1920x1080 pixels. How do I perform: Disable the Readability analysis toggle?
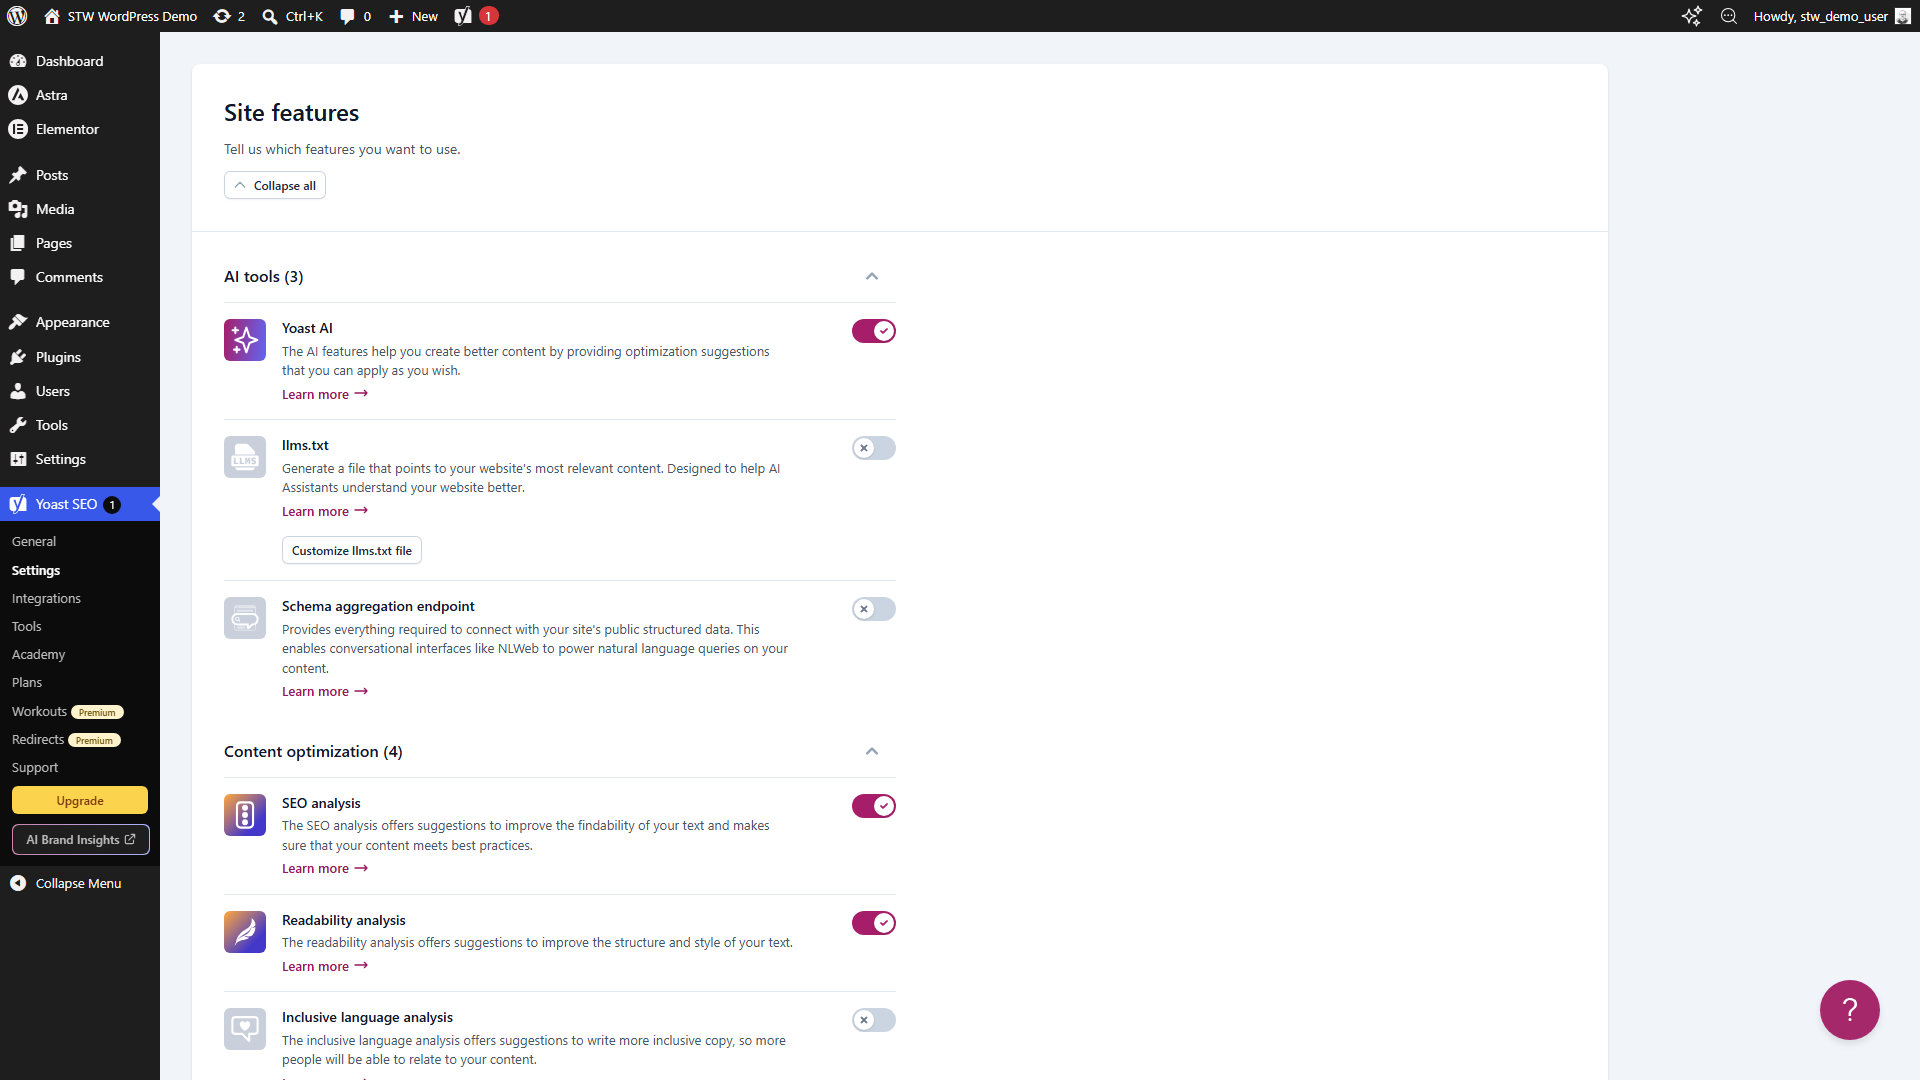(874, 923)
